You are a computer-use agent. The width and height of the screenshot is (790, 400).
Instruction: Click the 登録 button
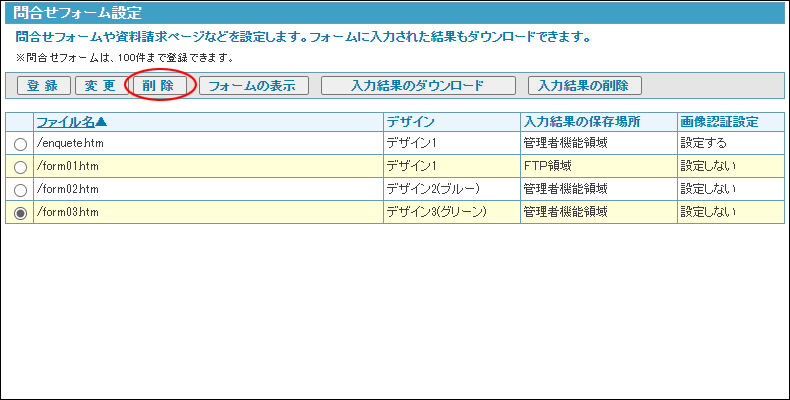(43, 86)
